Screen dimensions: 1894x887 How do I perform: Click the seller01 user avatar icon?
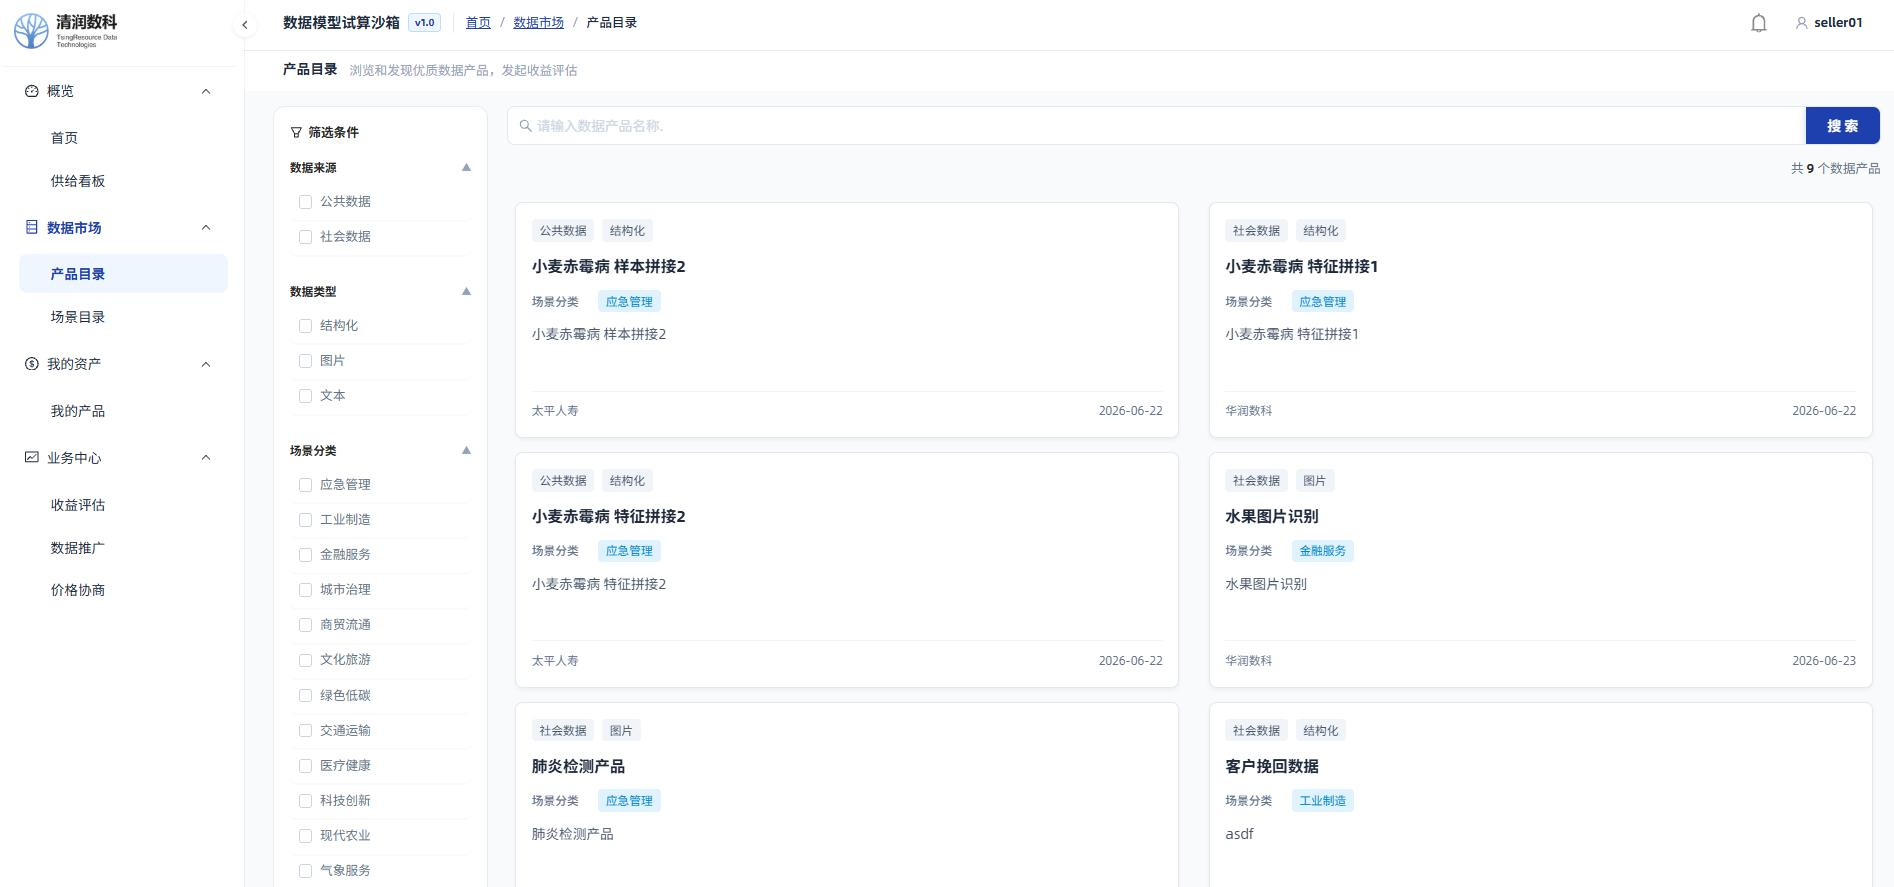tap(1801, 23)
